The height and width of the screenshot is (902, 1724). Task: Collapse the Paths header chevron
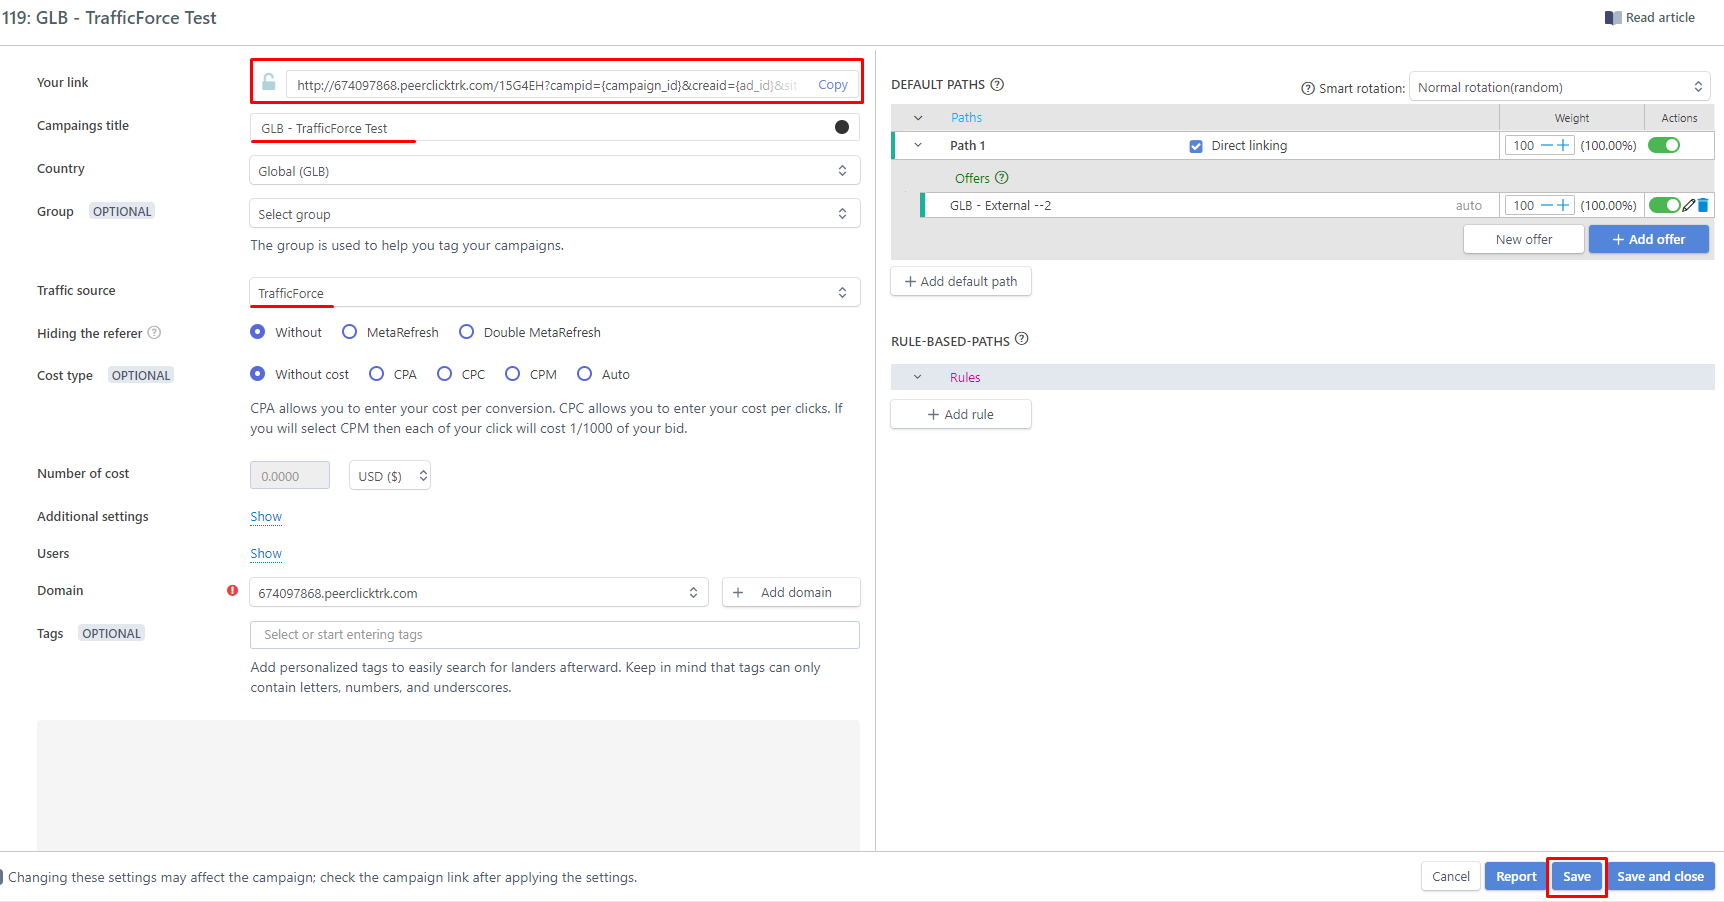[x=918, y=118]
